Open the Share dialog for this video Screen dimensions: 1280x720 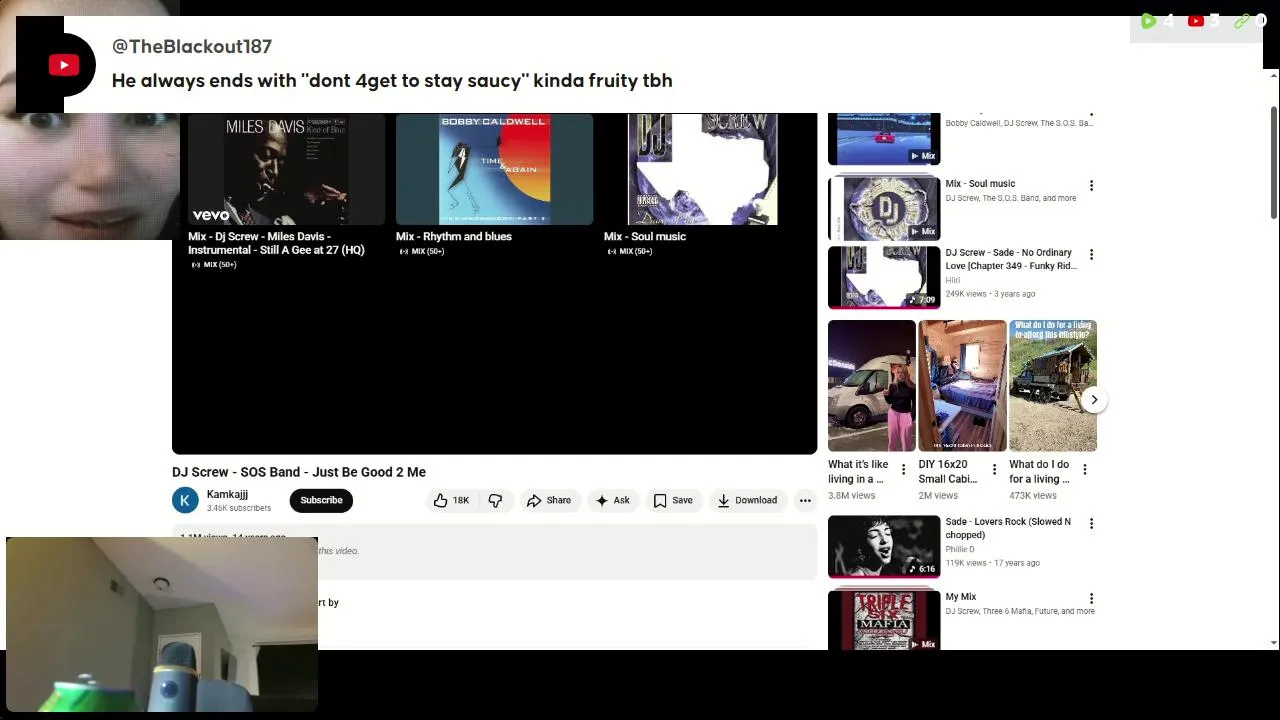pos(549,500)
